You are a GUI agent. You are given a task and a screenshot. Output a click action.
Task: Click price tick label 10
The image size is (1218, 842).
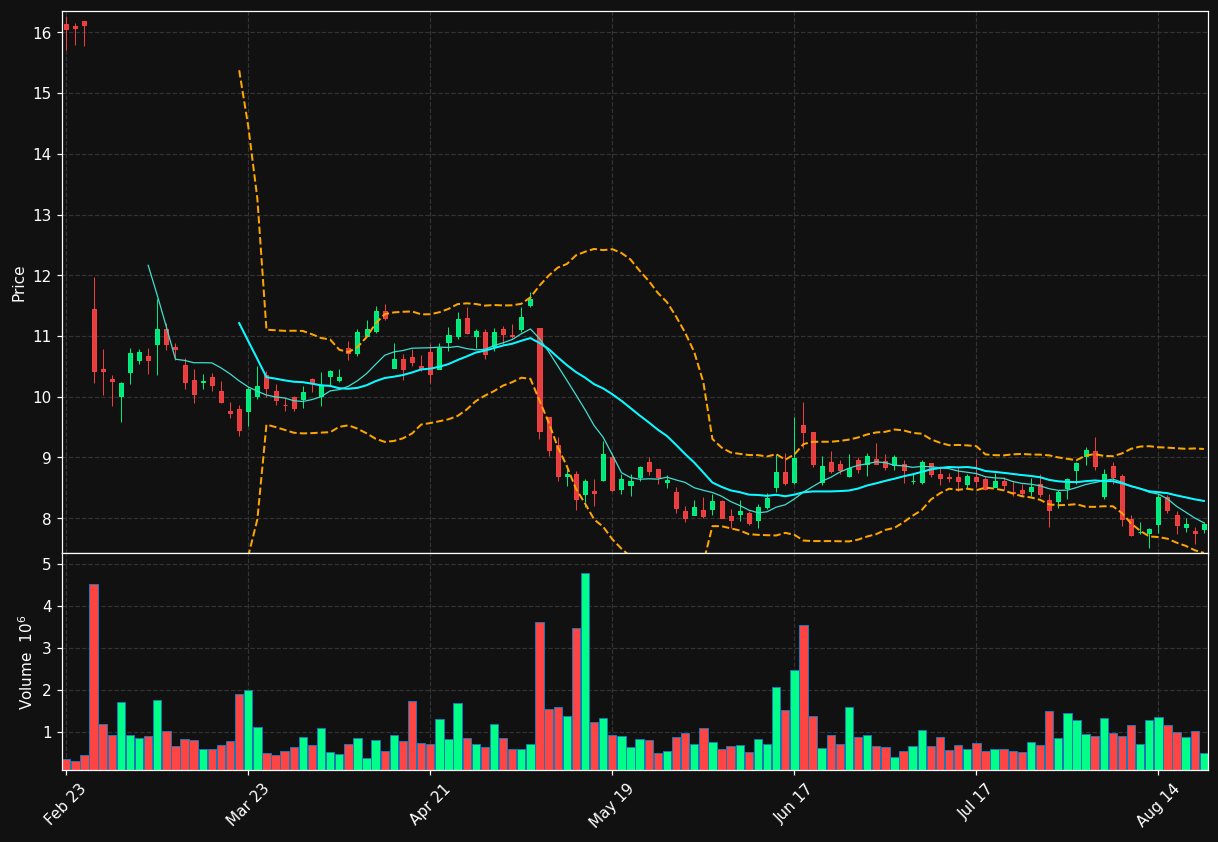(x=42, y=397)
